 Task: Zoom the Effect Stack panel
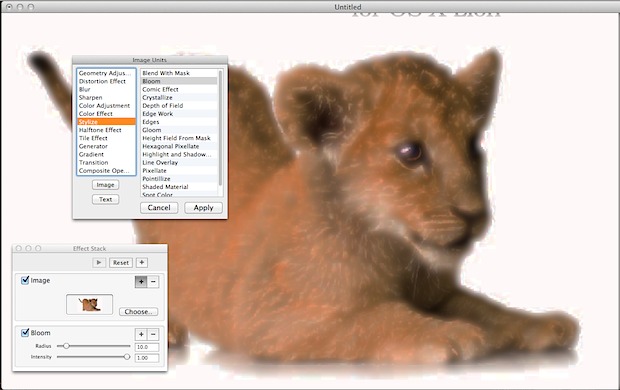point(38,248)
